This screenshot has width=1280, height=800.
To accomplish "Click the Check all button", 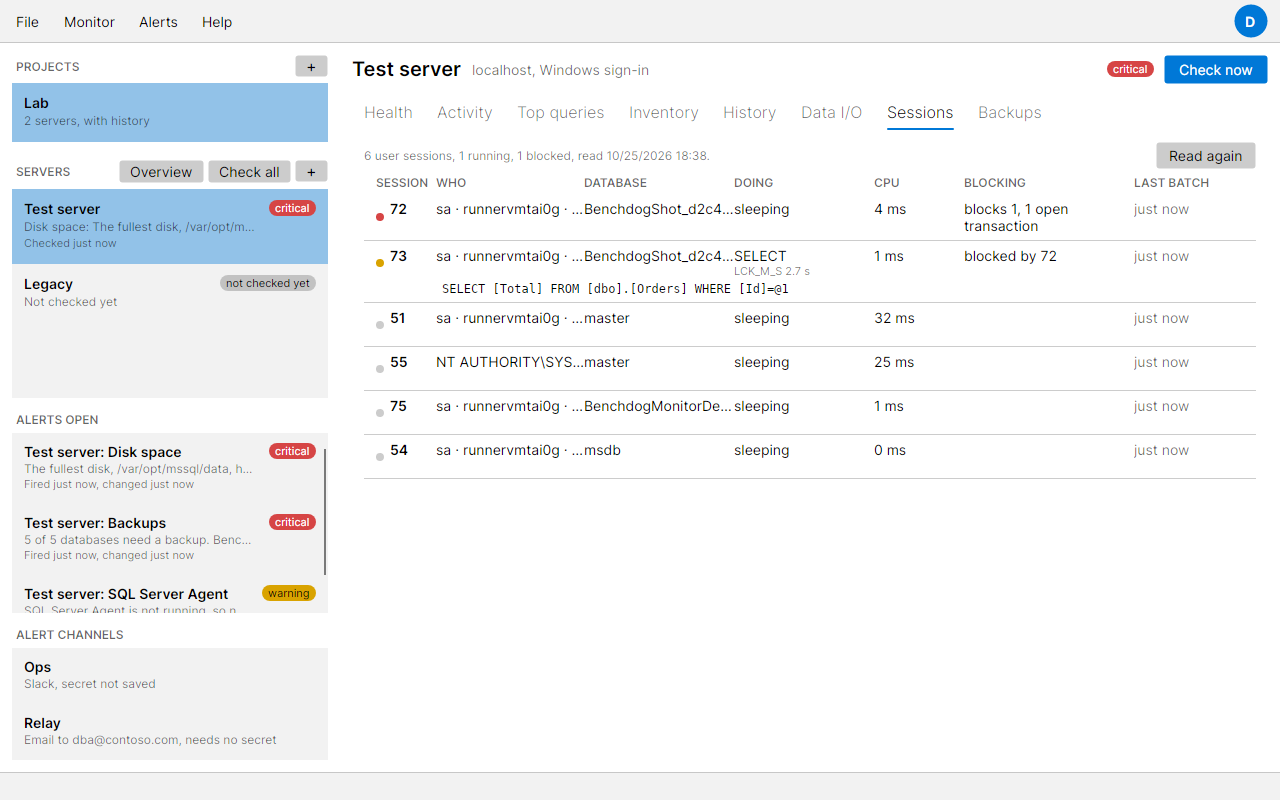I will (249, 172).
